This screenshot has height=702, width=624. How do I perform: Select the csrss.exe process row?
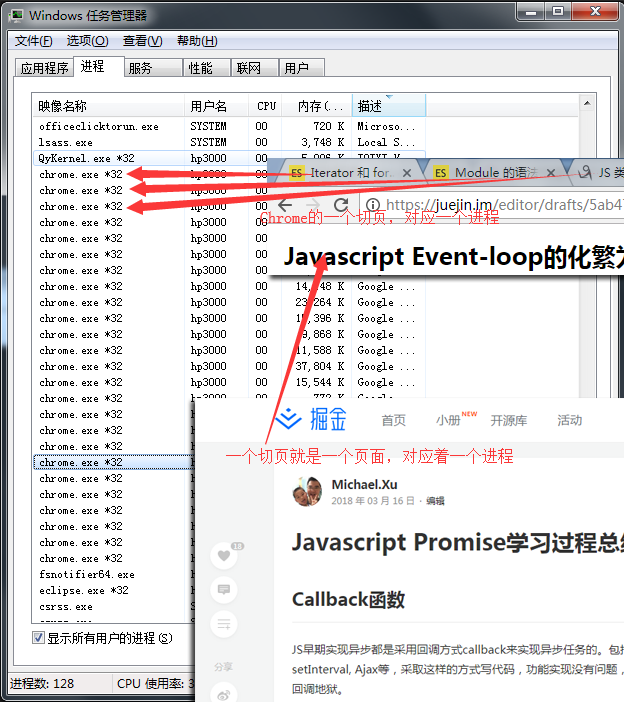coord(114,607)
